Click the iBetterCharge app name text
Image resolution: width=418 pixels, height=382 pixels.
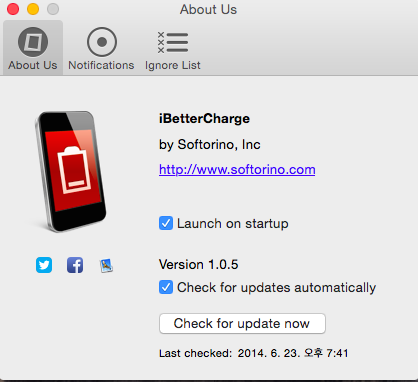[204, 119]
